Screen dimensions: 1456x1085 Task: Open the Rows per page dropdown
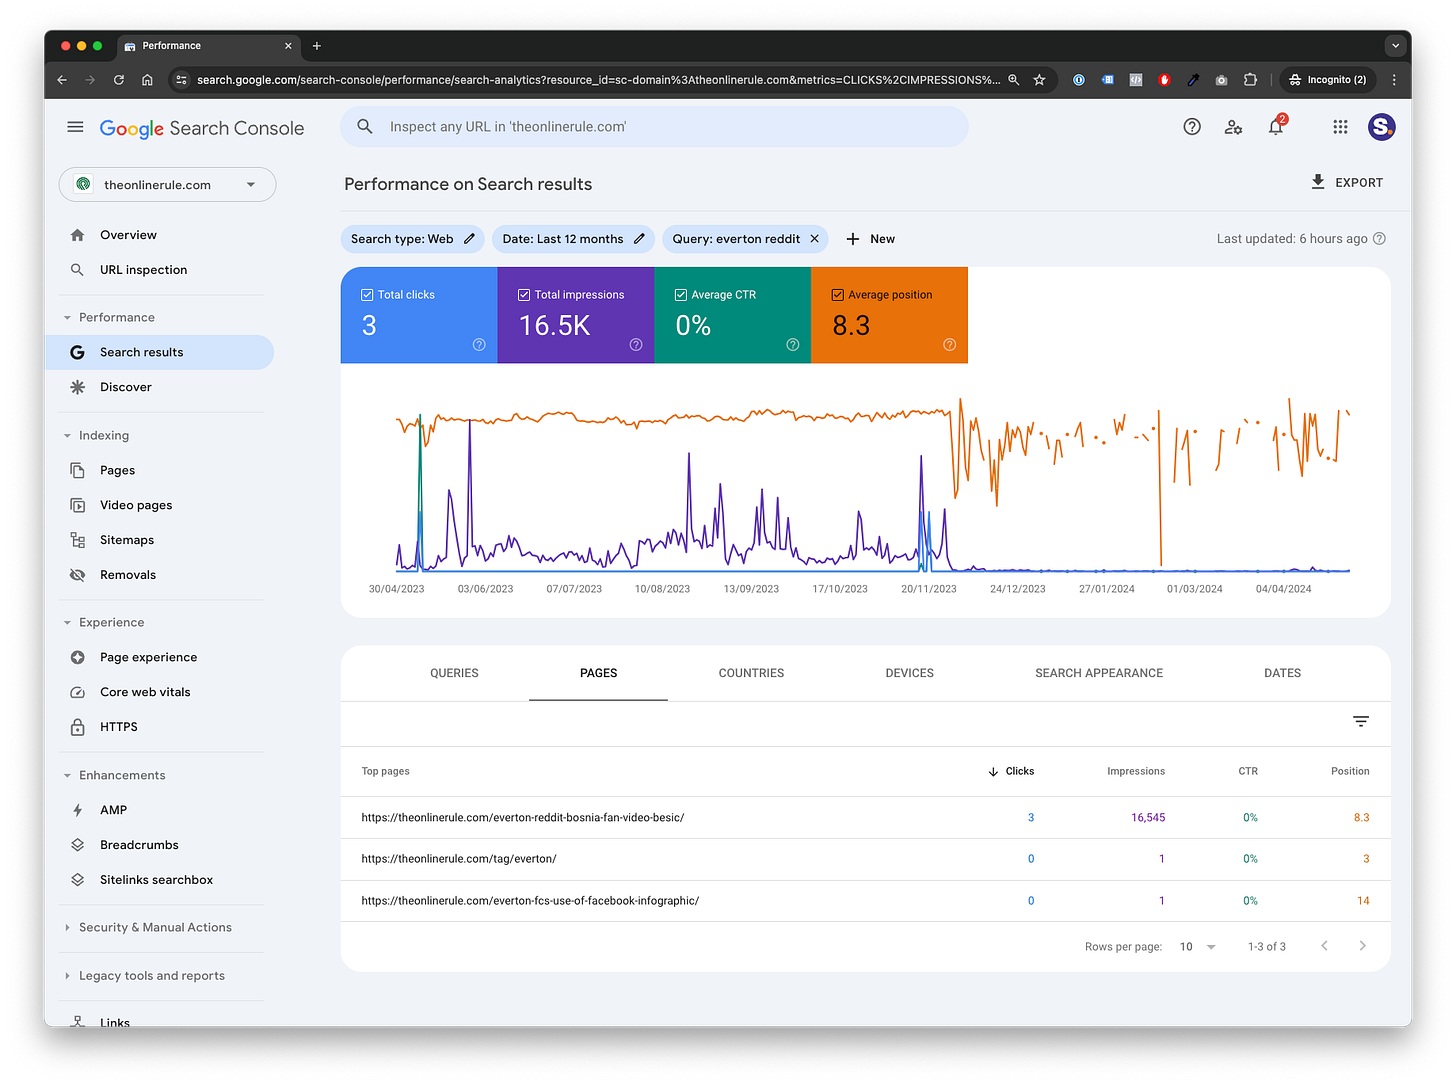click(x=1197, y=947)
